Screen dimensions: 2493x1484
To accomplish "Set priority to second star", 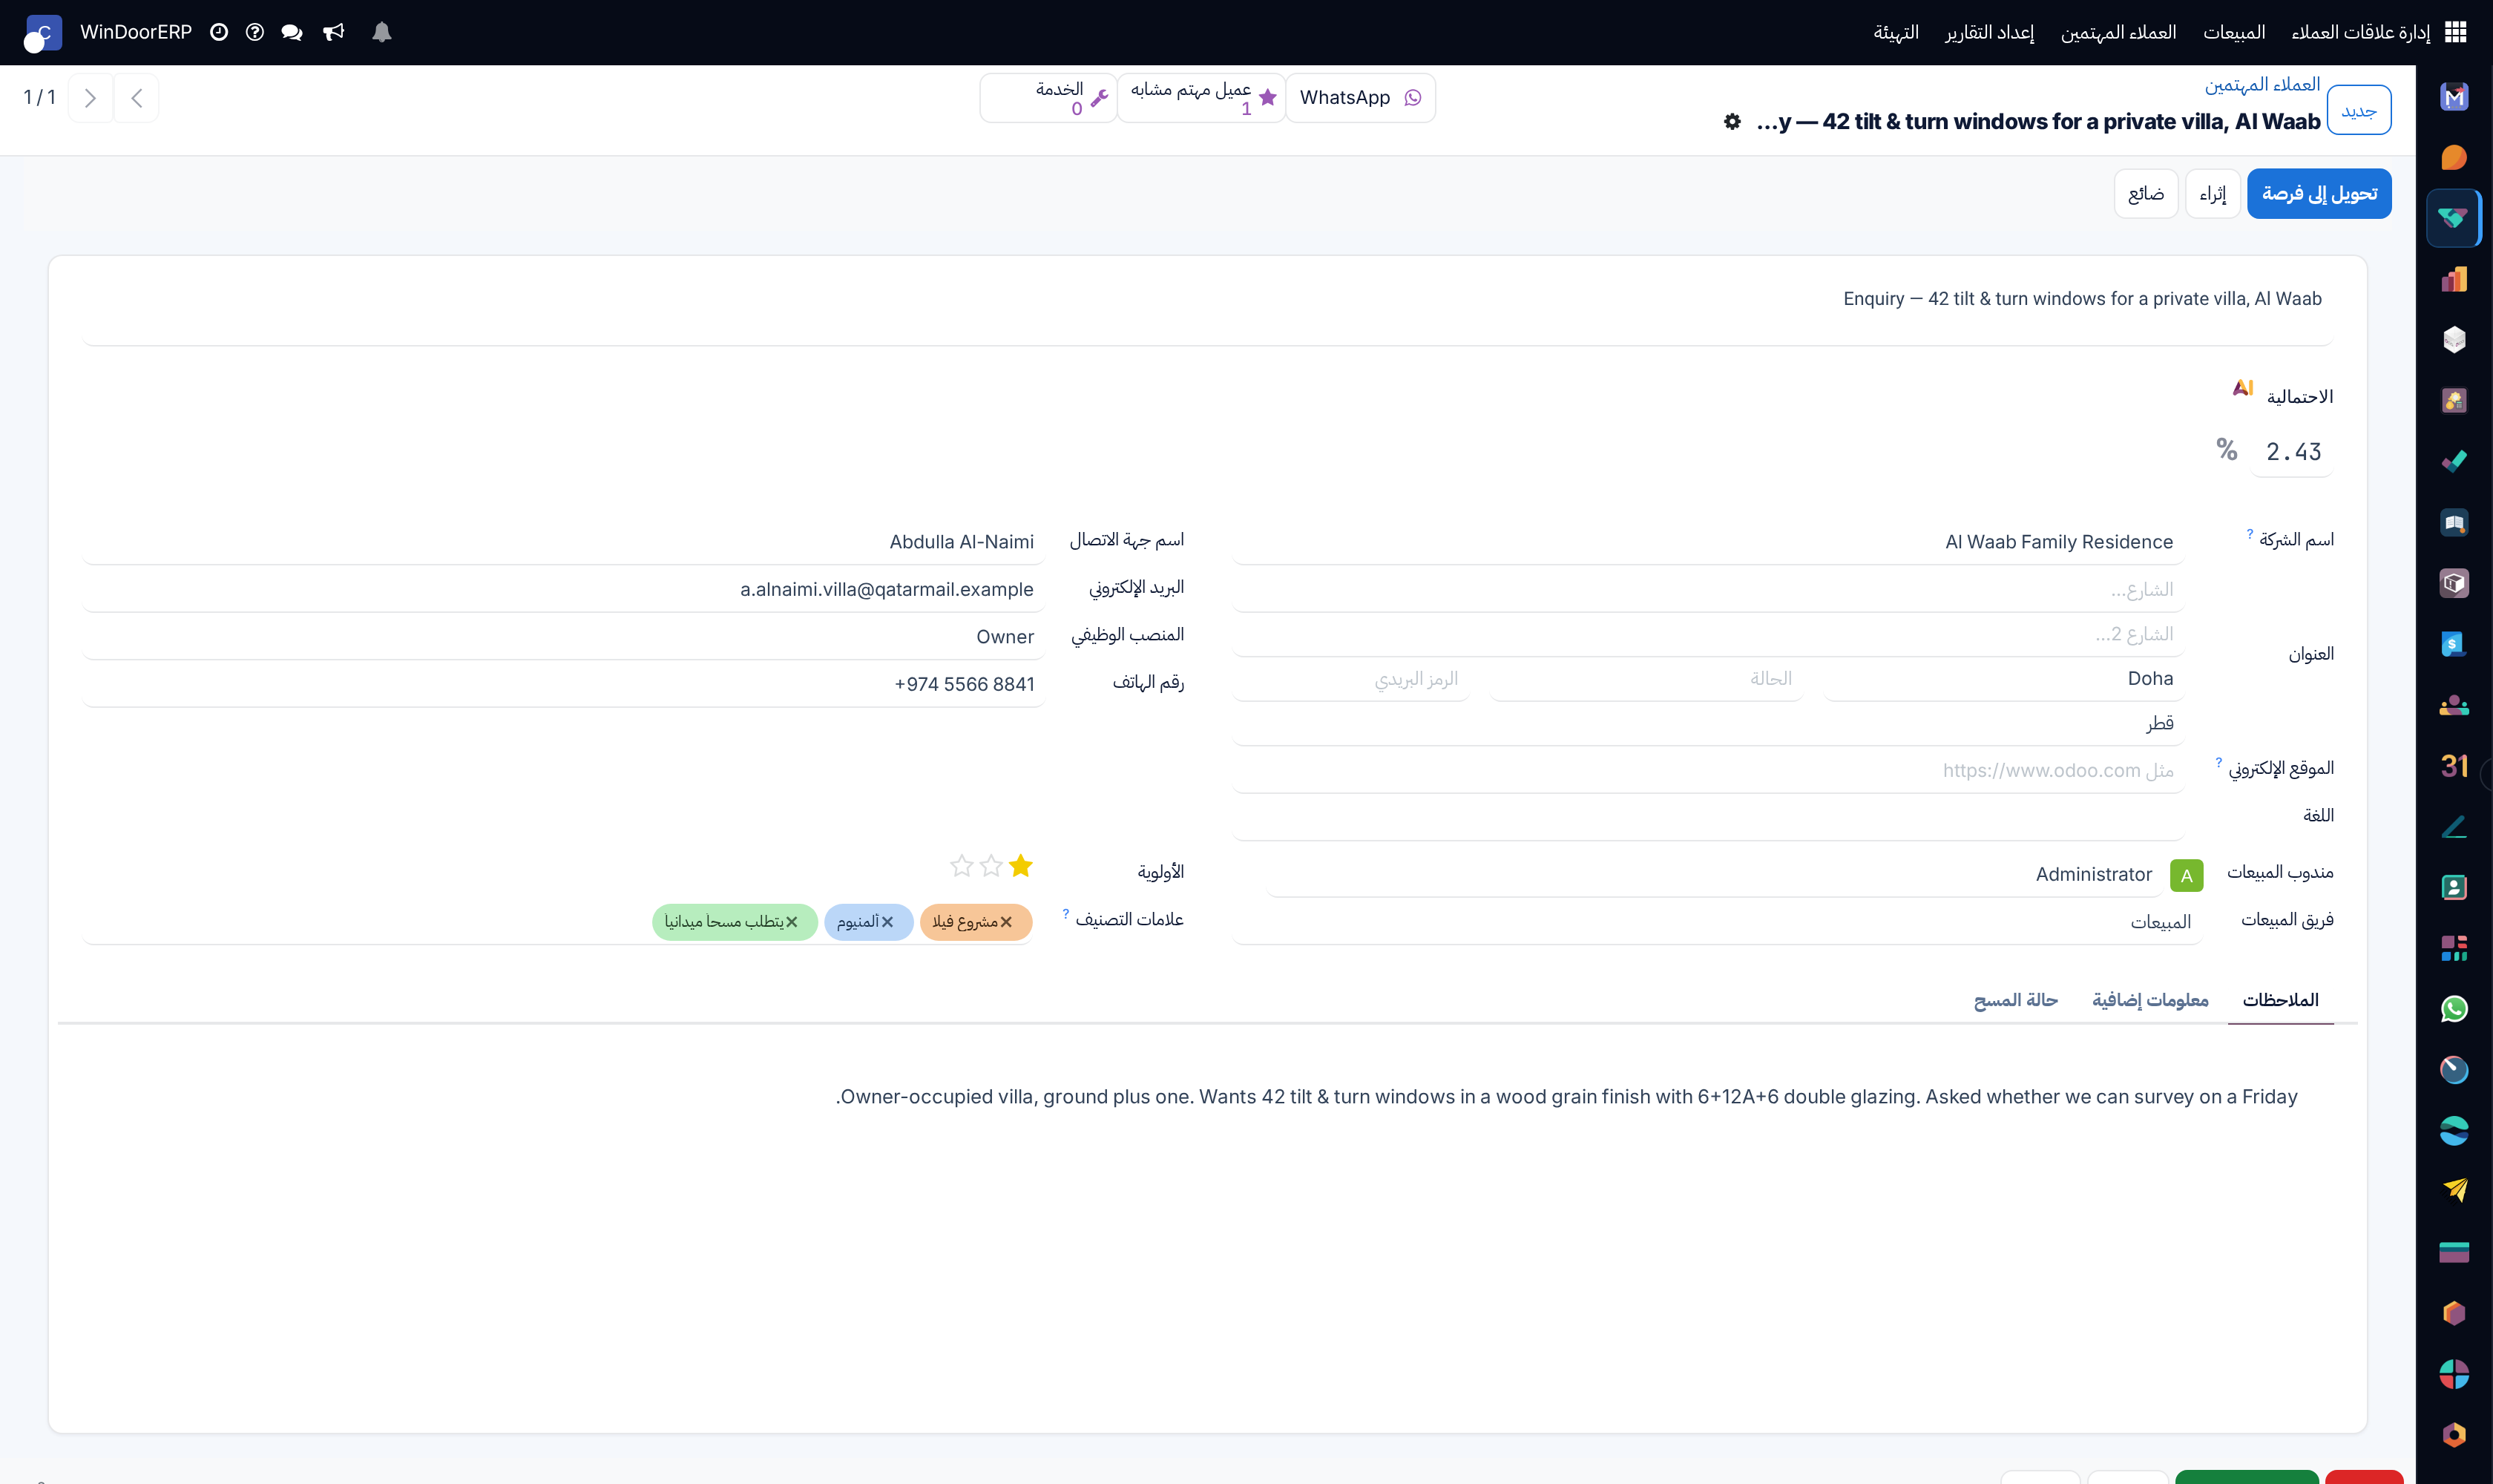I will pyautogui.click(x=991, y=866).
